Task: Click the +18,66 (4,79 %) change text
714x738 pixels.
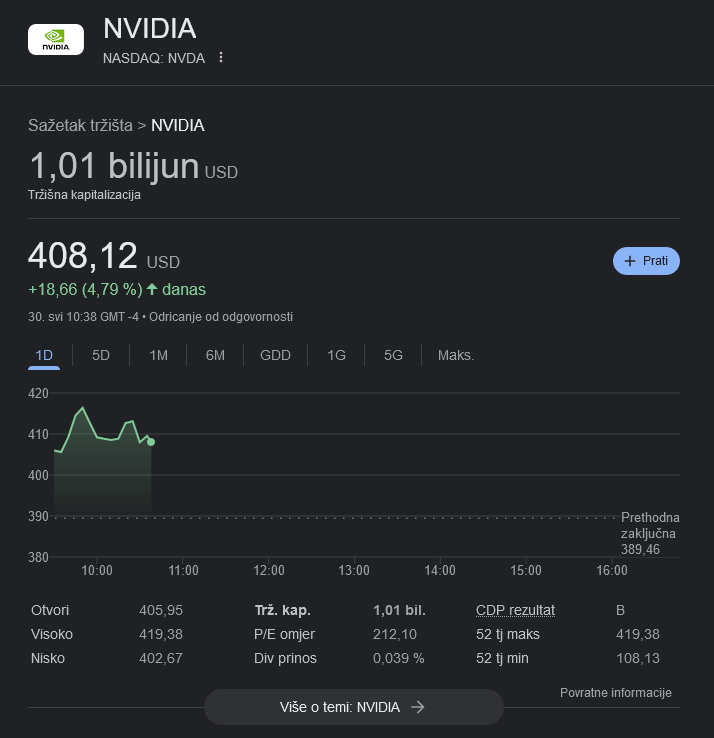Action: (85, 289)
